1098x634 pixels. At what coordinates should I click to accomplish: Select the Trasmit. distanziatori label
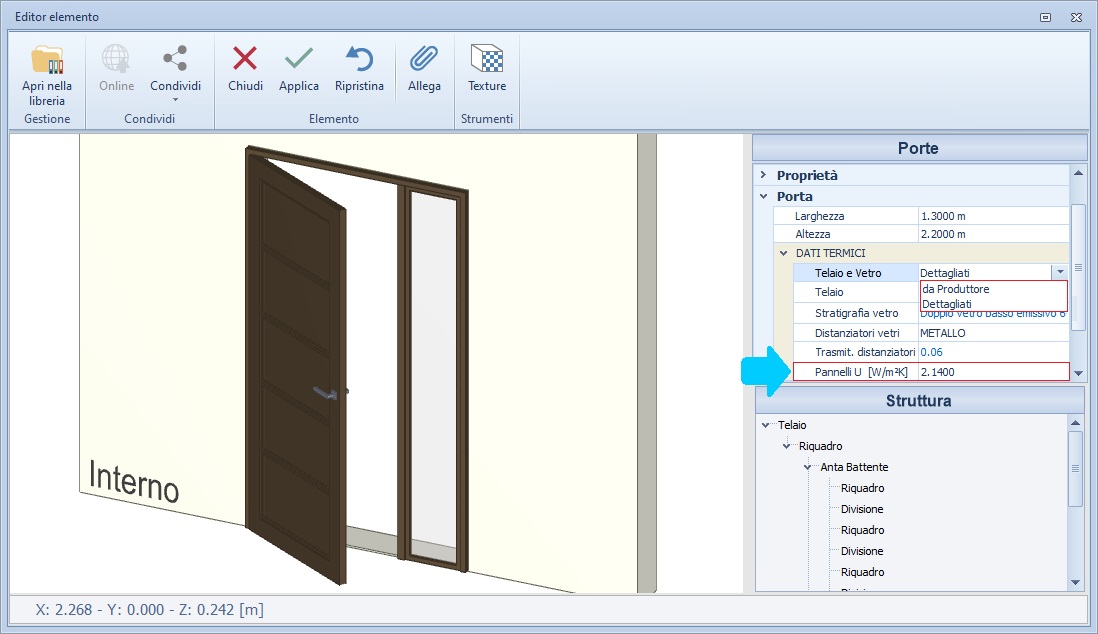click(x=865, y=352)
